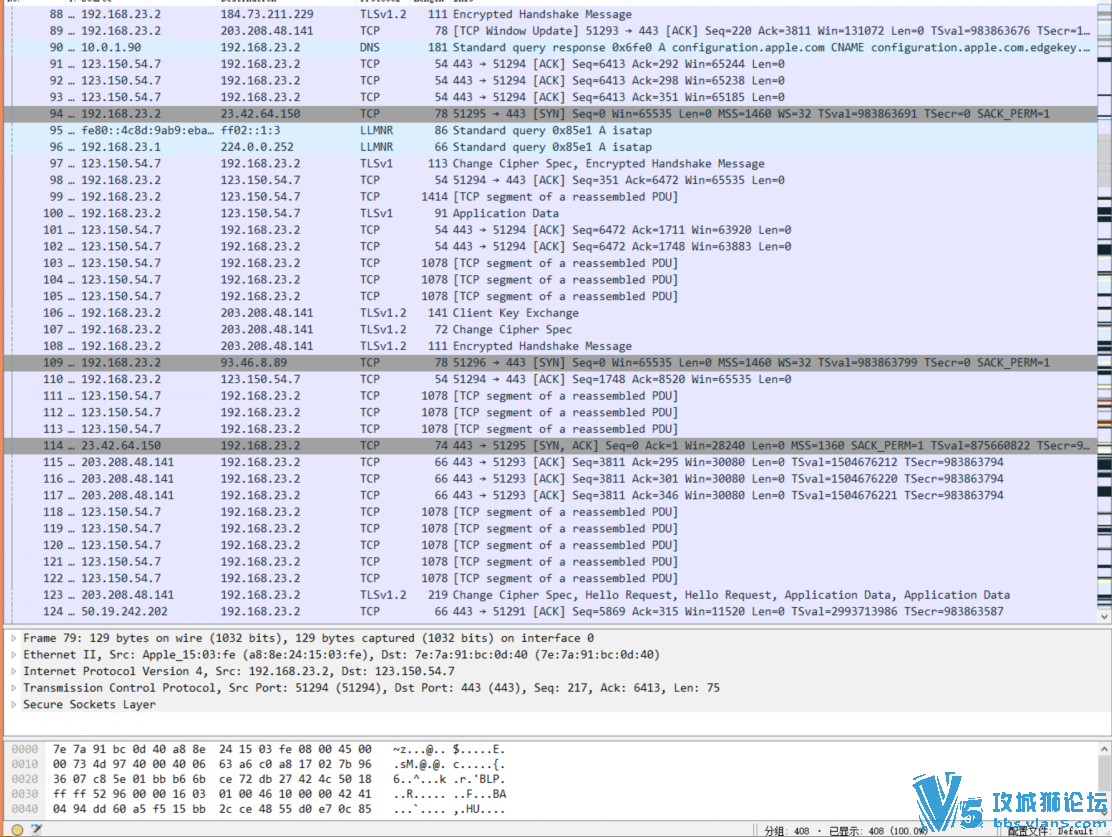Click the expert info circle icon in status bar
This screenshot has height=837, width=1112.
(x=18, y=829)
